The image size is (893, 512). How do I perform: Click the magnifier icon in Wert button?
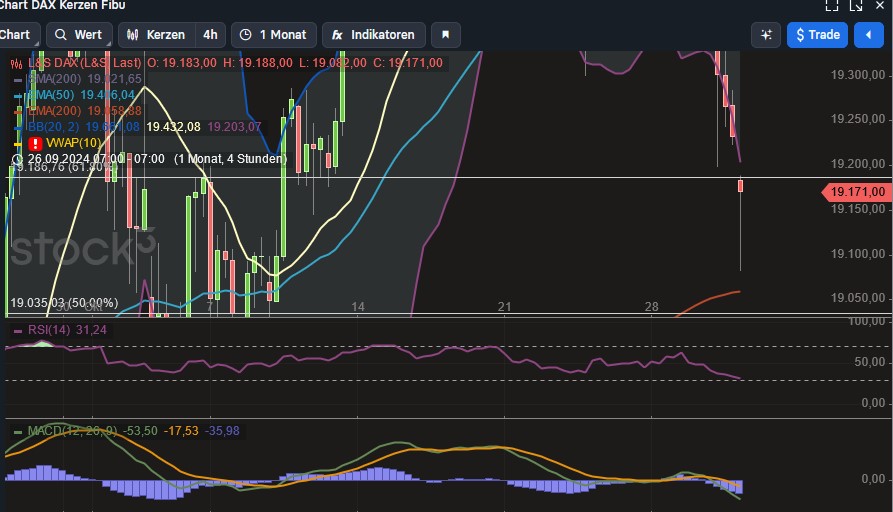pos(60,35)
